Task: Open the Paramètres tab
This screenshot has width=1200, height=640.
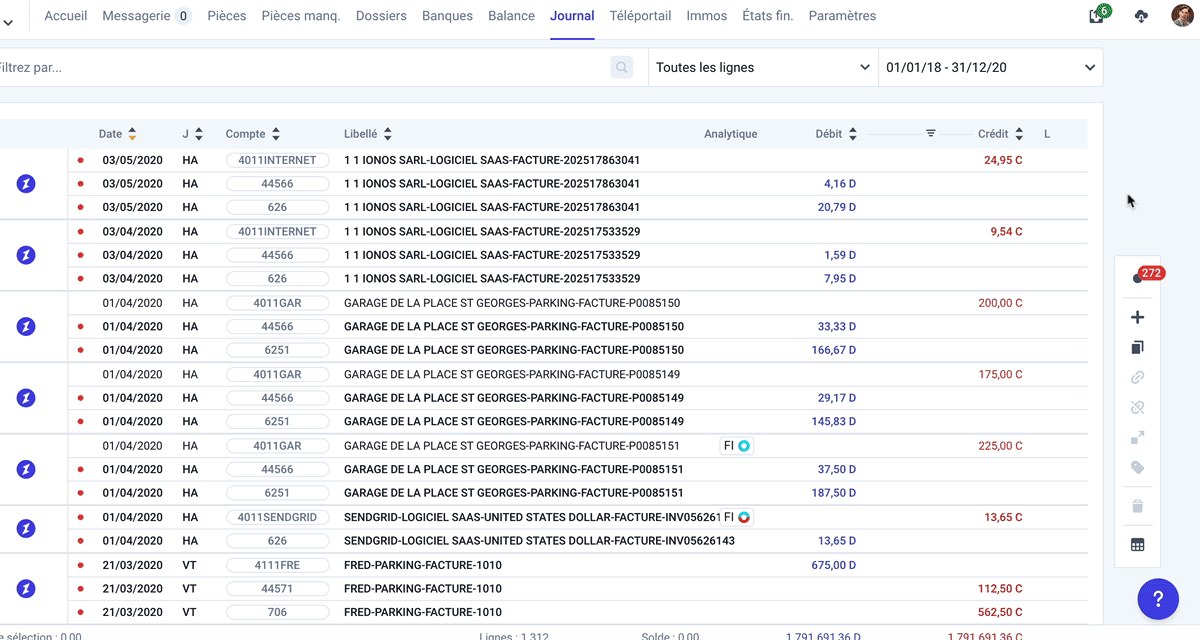Action: tap(842, 16)
